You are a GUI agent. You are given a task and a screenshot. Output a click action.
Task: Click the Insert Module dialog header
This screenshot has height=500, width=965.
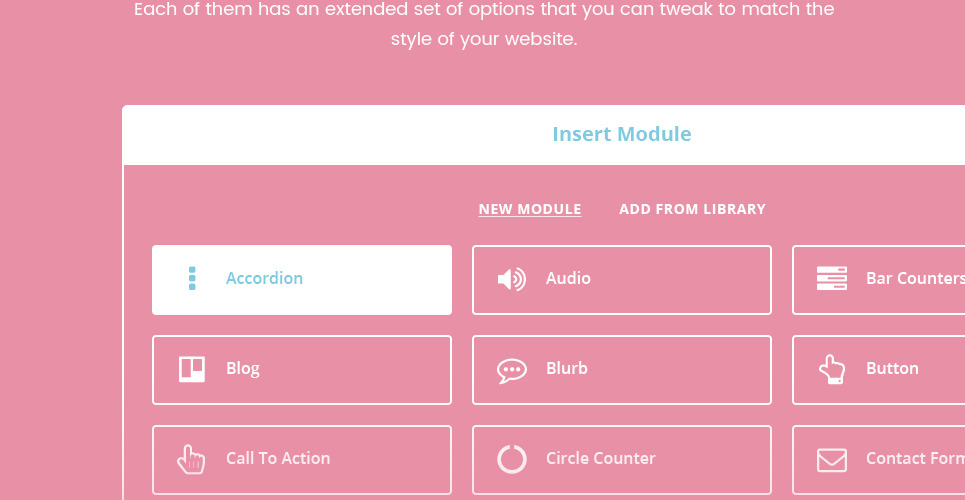point(621,134)
